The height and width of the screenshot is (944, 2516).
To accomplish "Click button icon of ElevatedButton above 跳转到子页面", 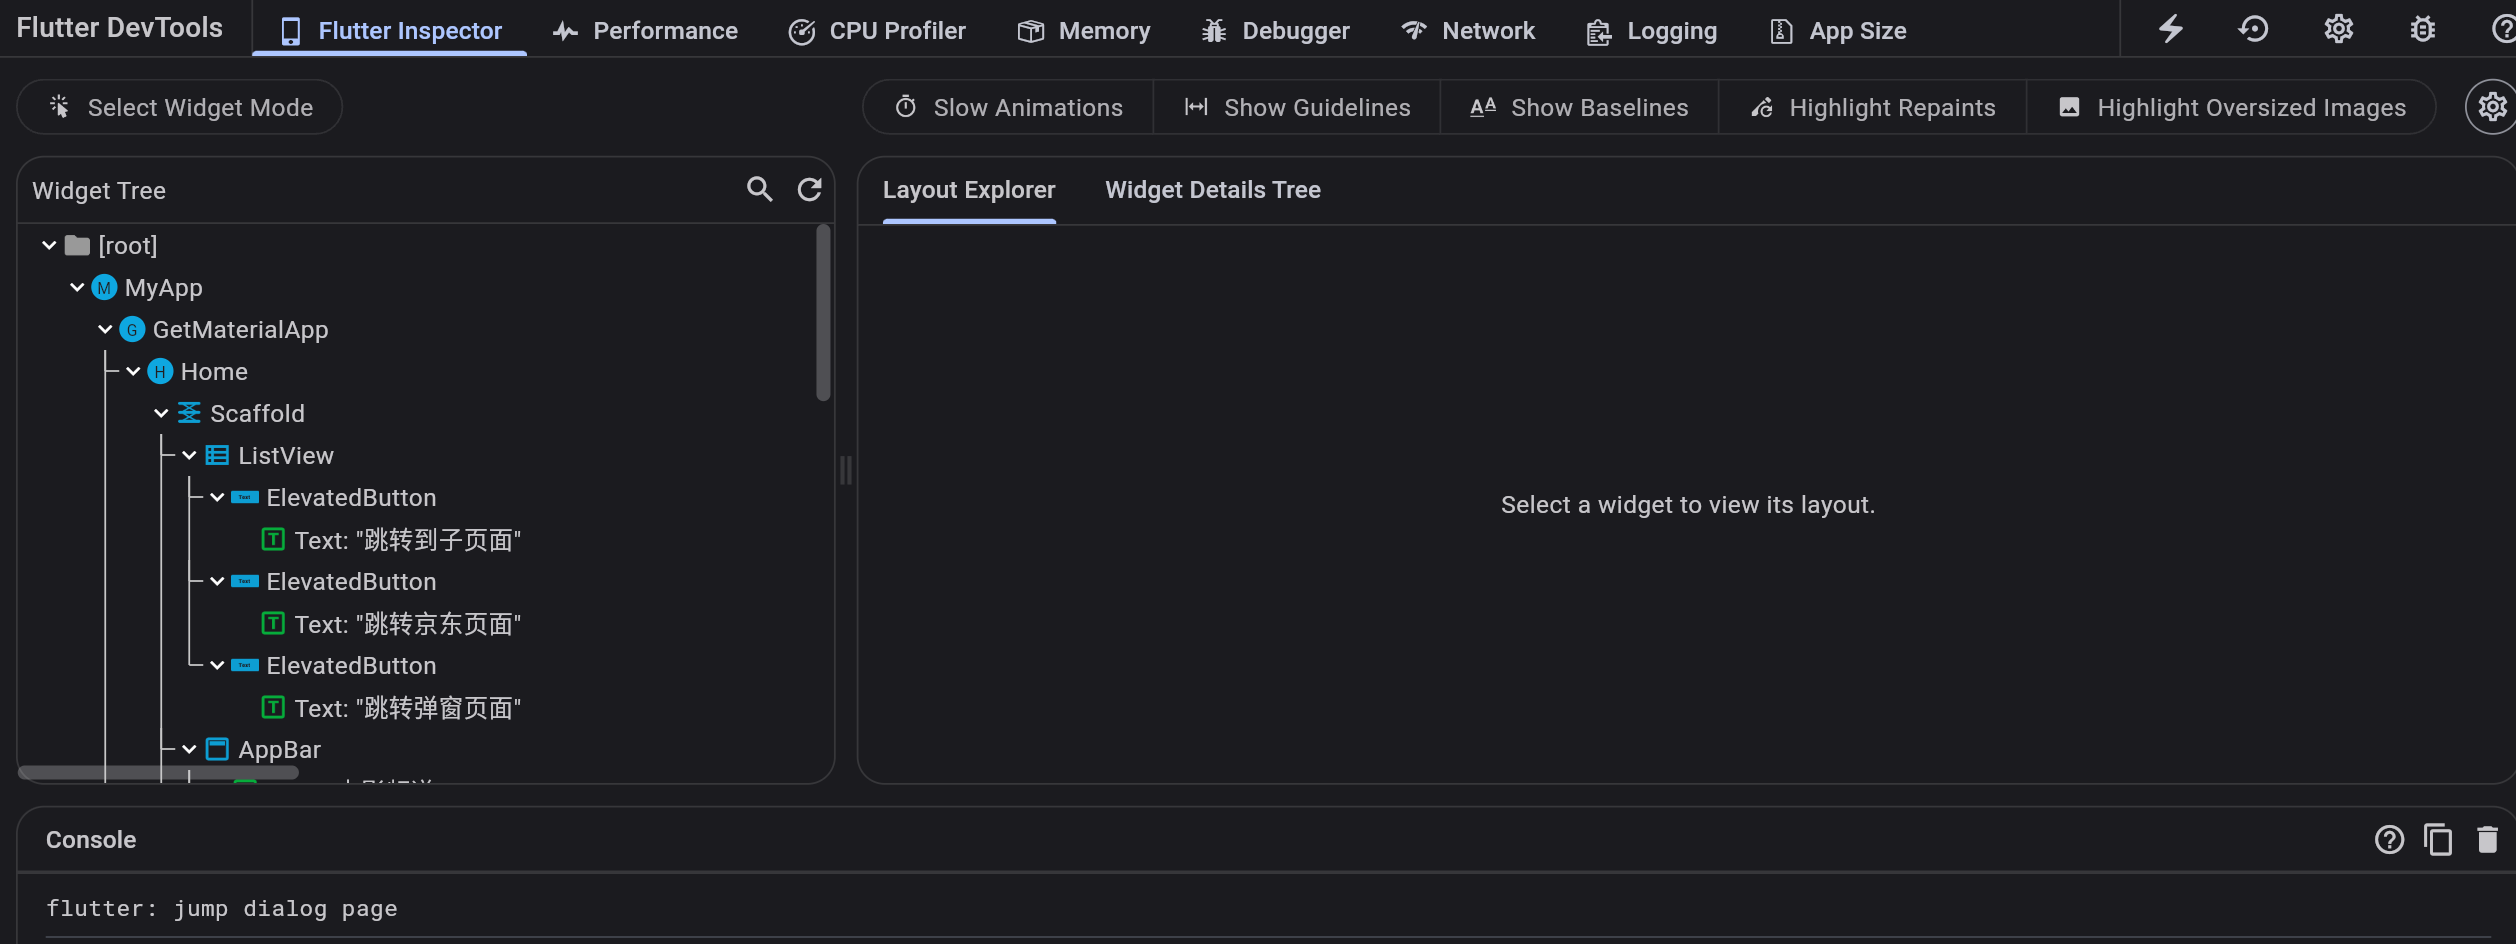I will coord(245,498).
